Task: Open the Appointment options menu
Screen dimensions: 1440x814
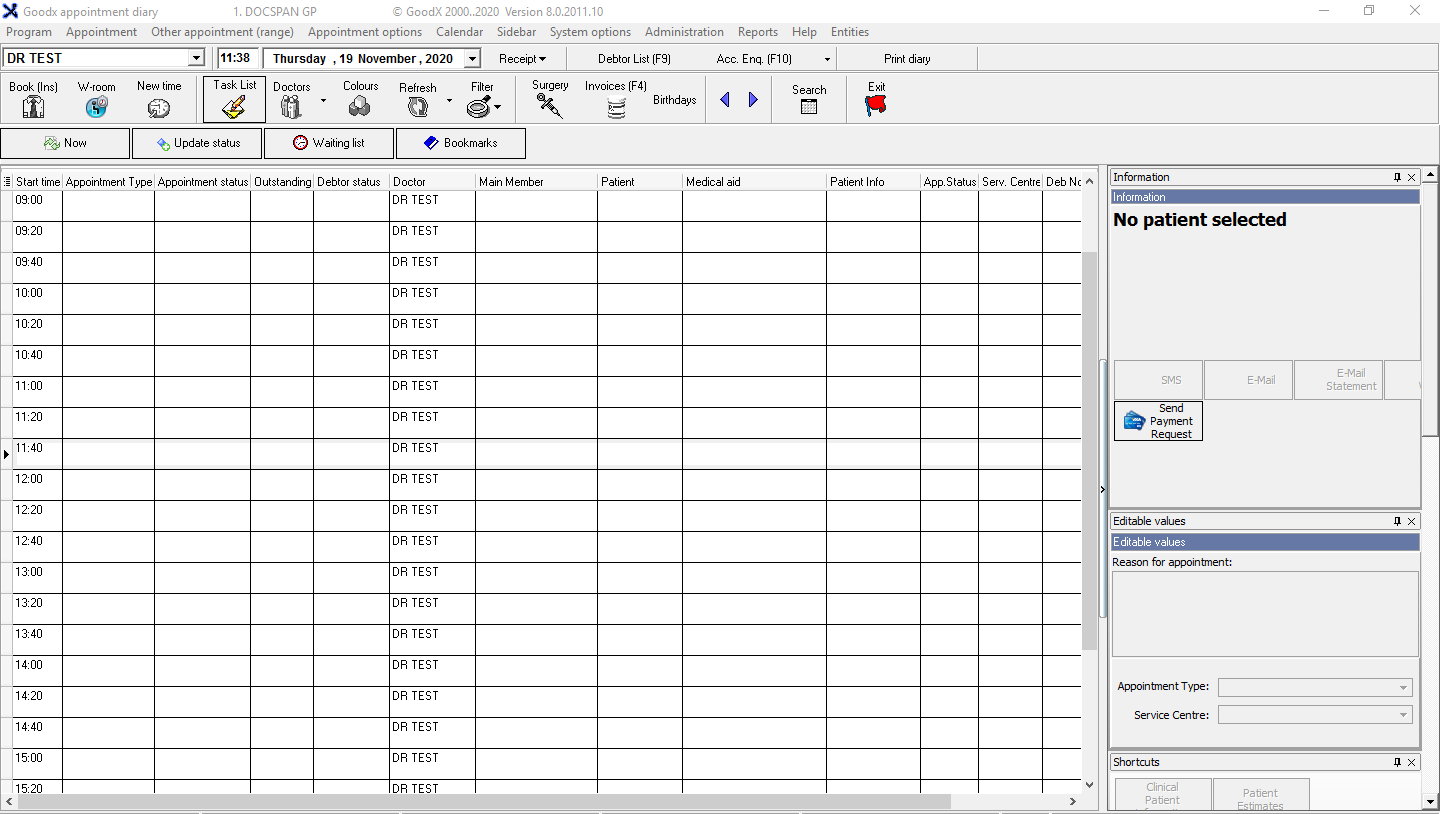Action: click(364, 32)
